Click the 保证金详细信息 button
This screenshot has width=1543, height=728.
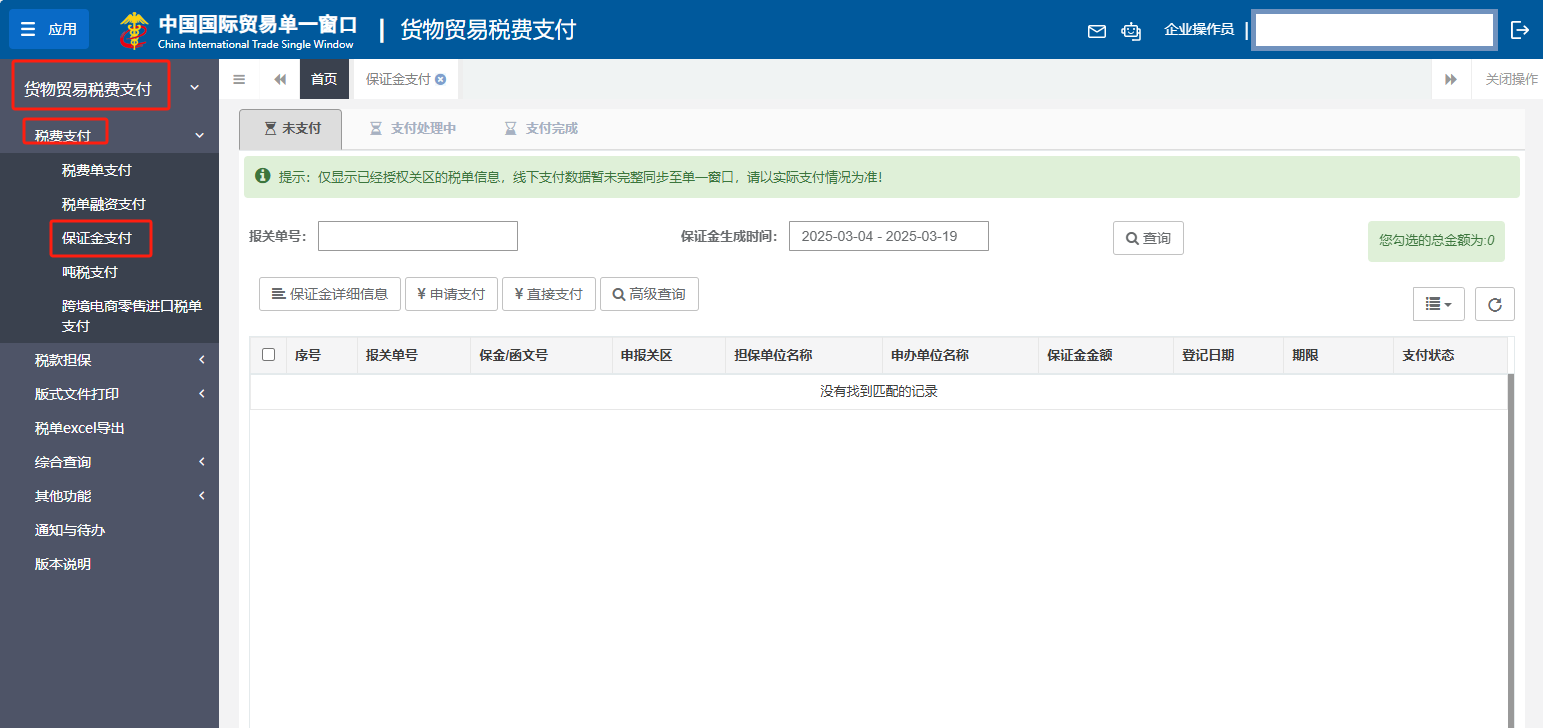[x=330, y=294]
